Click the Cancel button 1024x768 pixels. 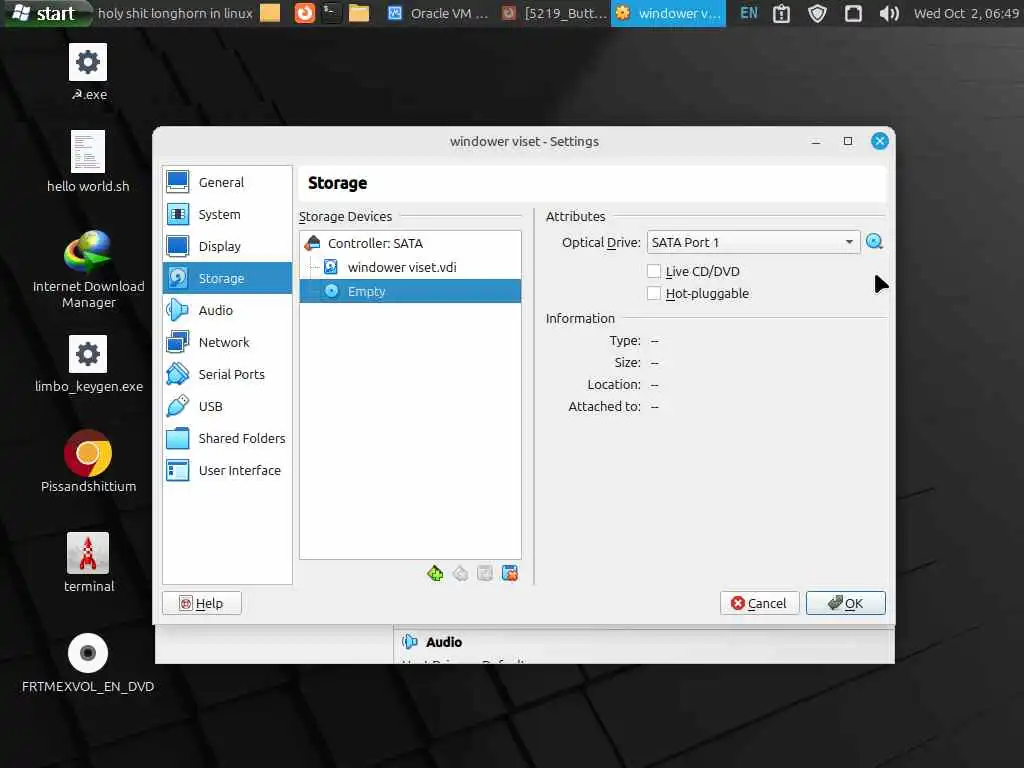click(x=760, y=603)
